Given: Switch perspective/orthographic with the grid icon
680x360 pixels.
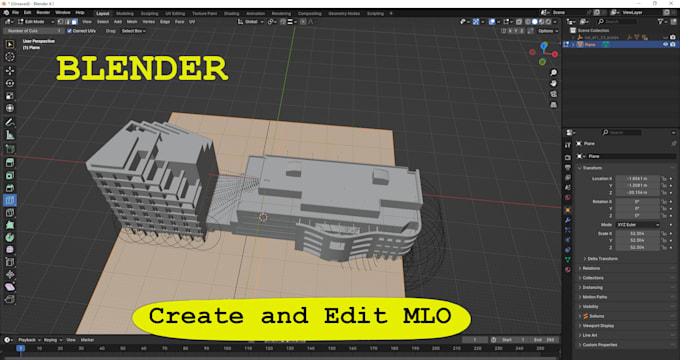Looking at the screenshot, I should (553, 105).
